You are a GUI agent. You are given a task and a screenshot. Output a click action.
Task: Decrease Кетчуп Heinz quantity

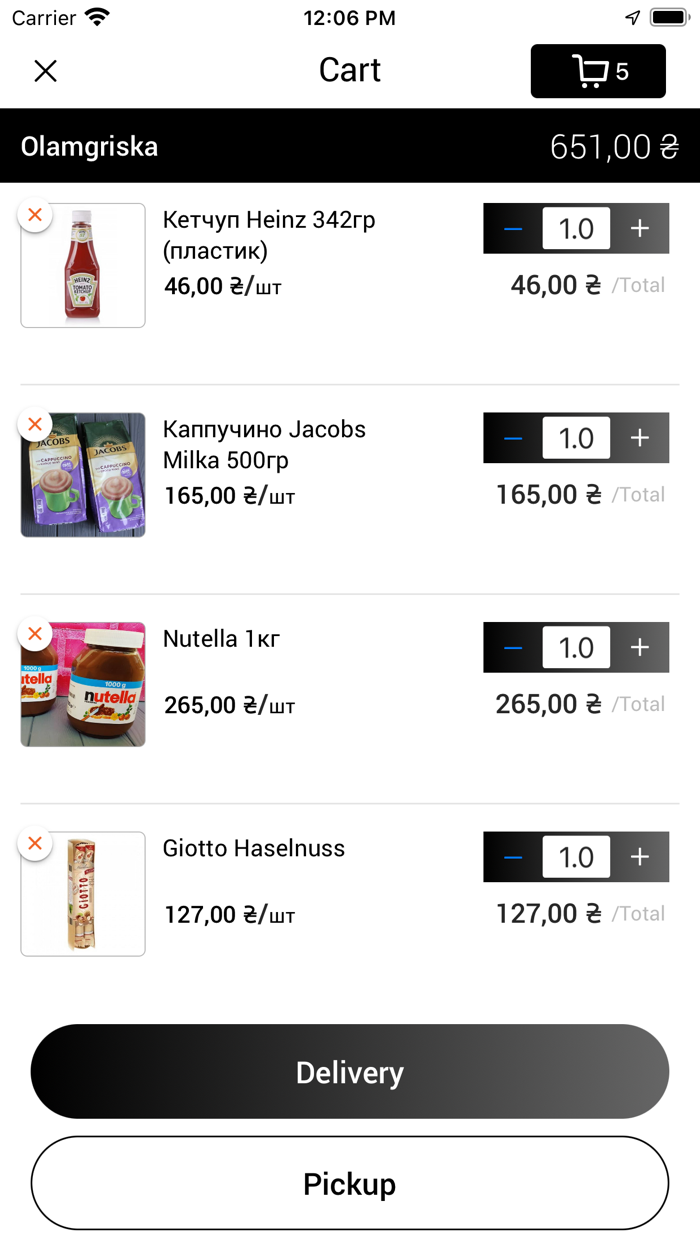click(x=513, y=229)
